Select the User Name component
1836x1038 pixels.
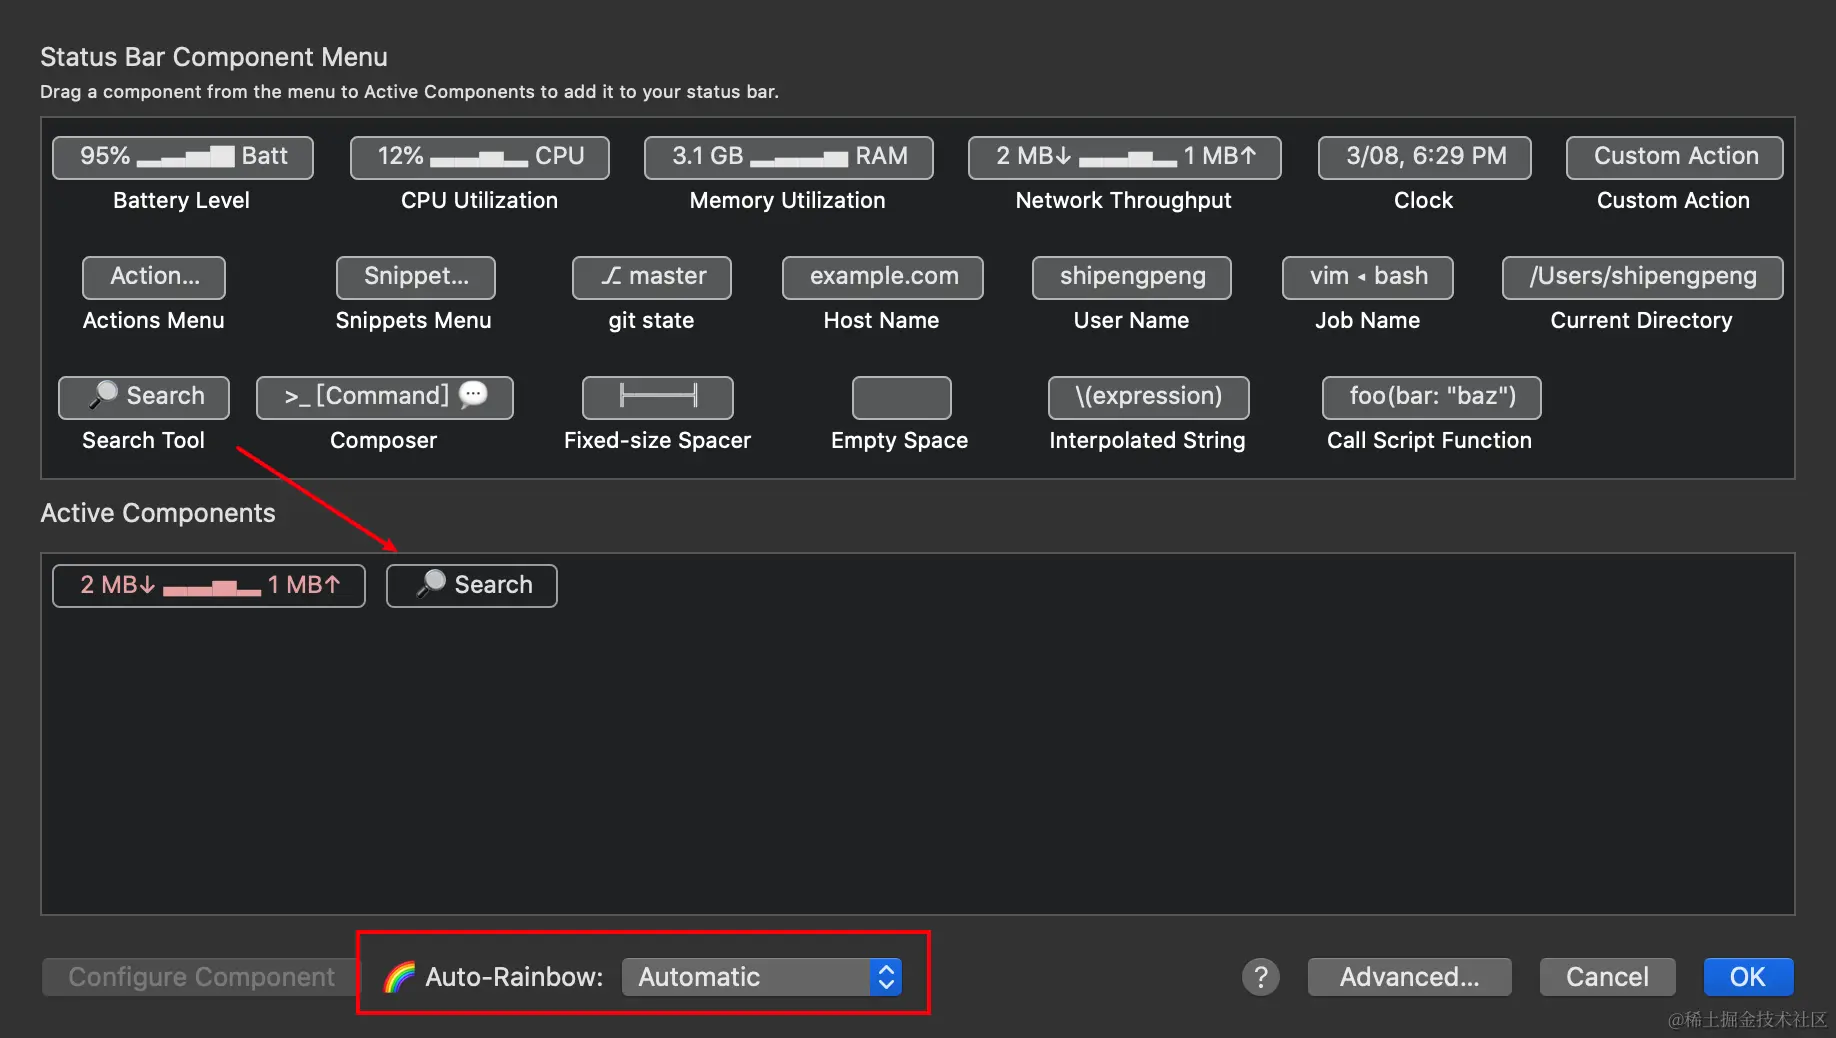pyautogui.click(x=1132, y=277)
